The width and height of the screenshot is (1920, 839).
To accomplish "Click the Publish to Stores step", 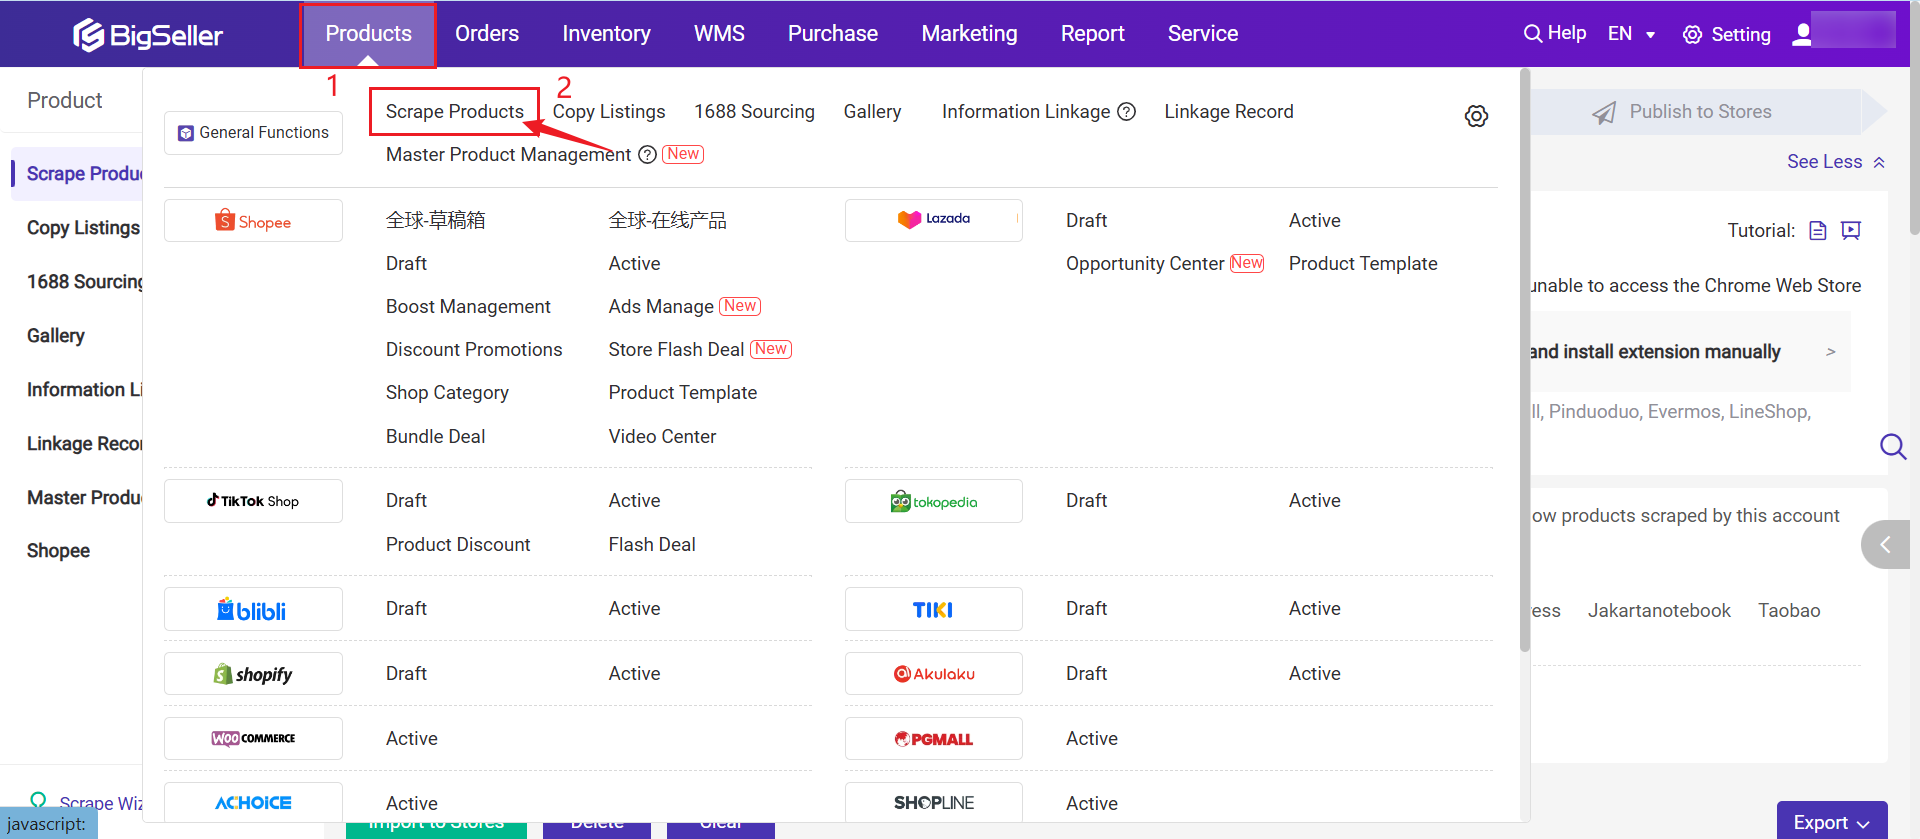I will [x=1701, y=112].
